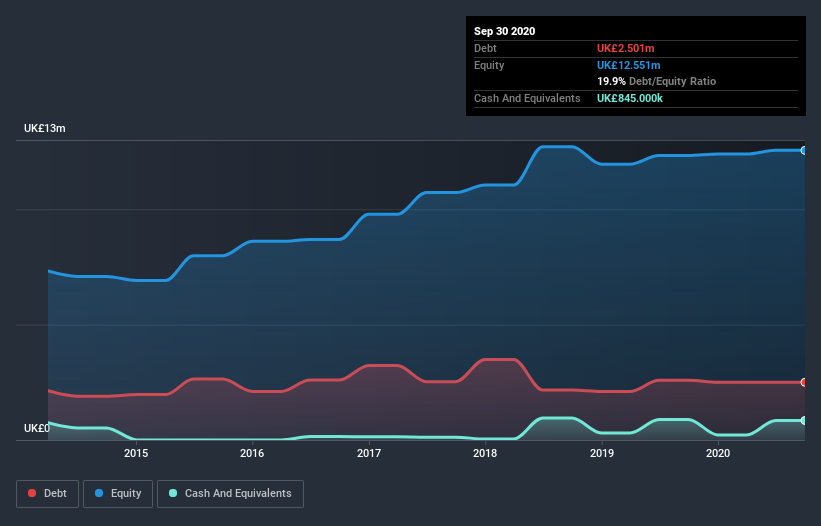Click the 2020 x-axis label

(718, 453)
